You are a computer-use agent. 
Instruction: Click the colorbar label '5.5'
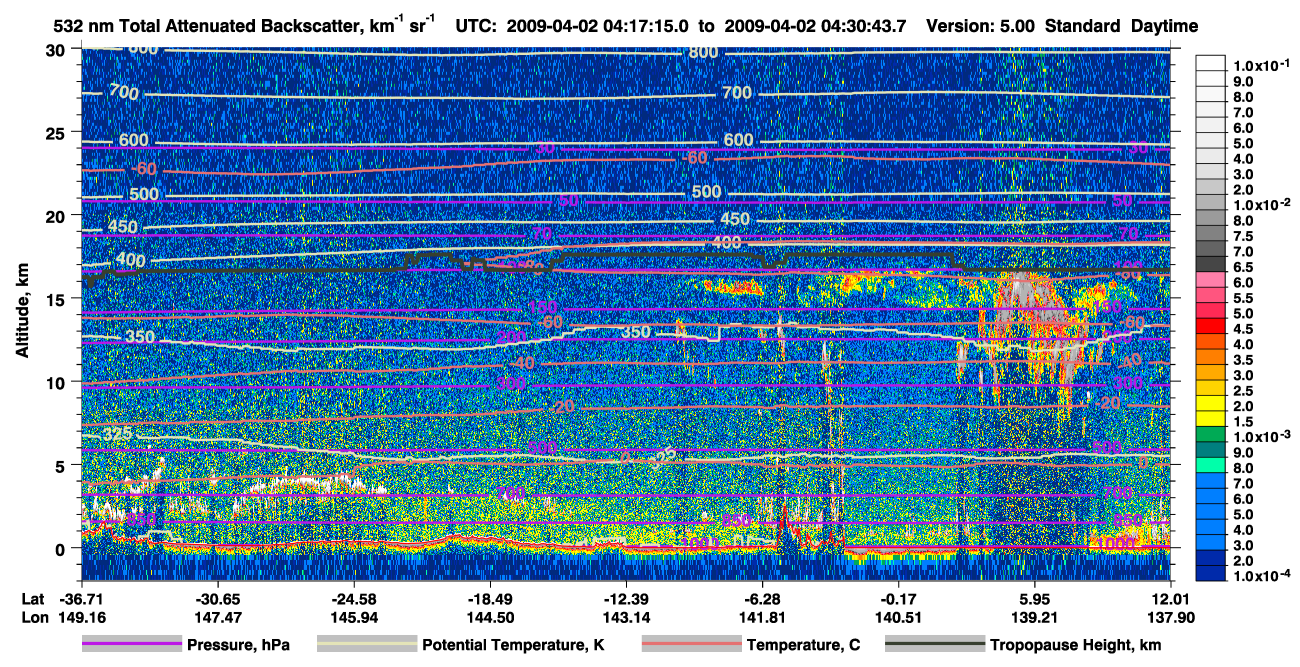point(1245,298)
